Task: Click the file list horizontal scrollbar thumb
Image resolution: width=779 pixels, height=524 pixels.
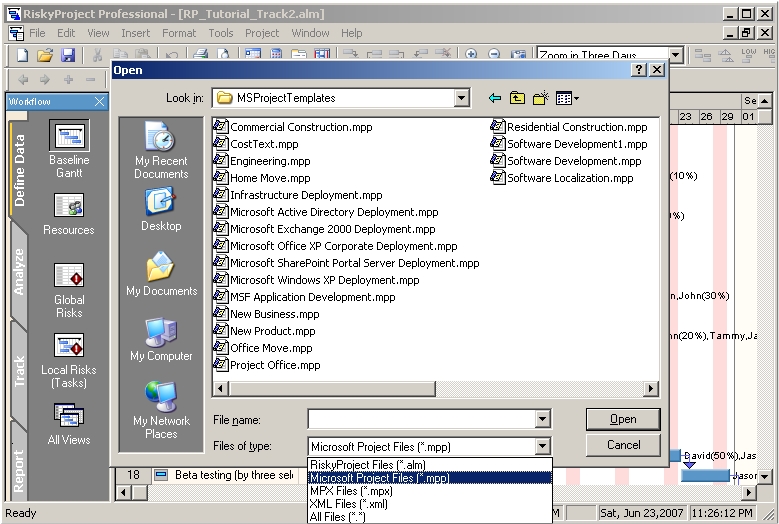Action: click(332, 388)
